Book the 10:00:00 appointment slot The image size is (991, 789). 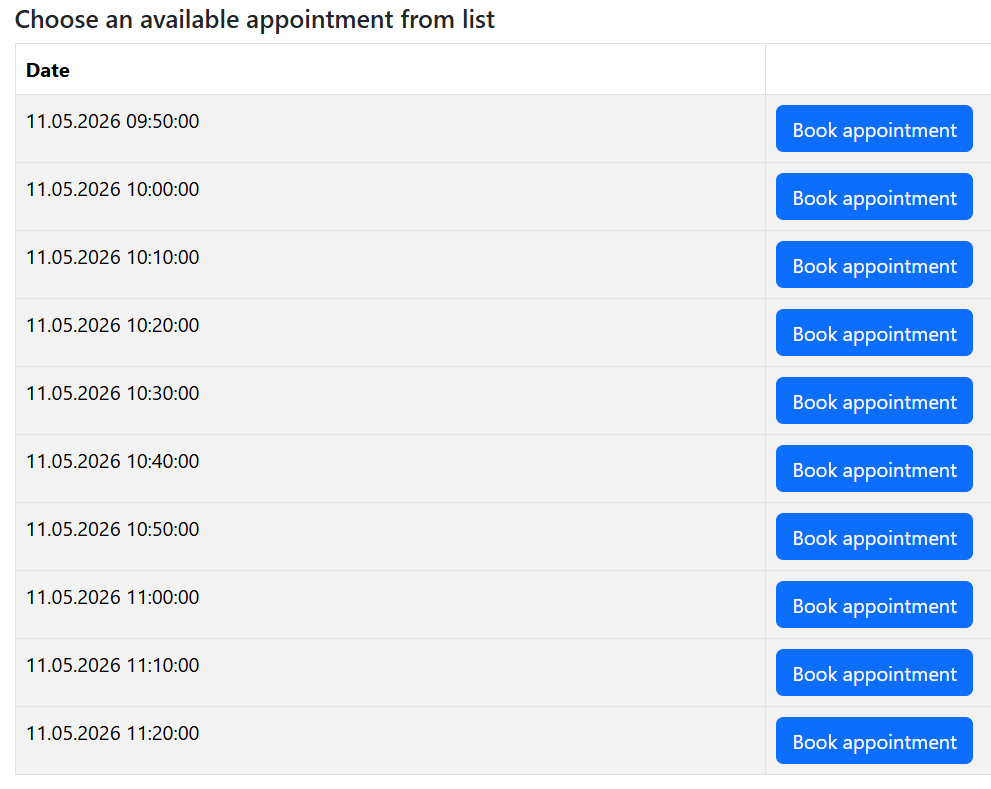tap(874, 197)
